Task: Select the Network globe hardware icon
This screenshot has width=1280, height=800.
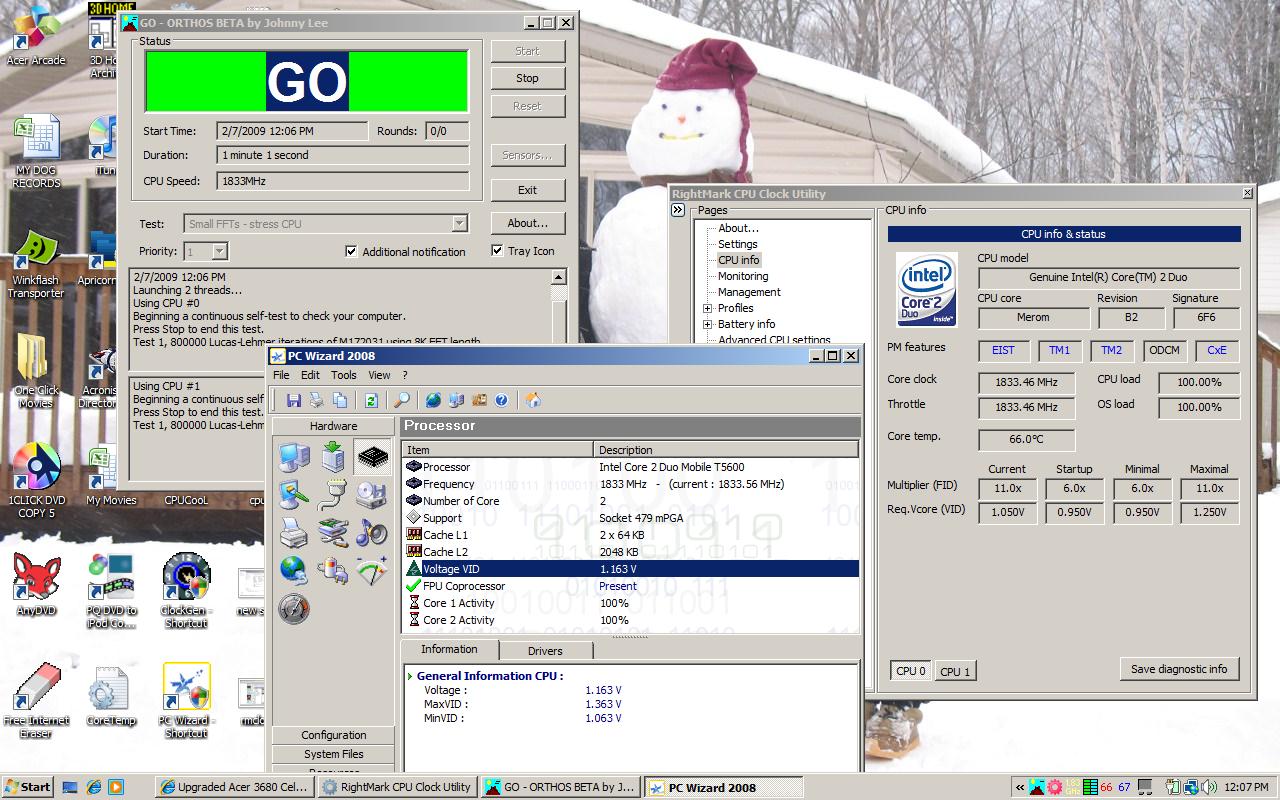Action: (294, 570)
